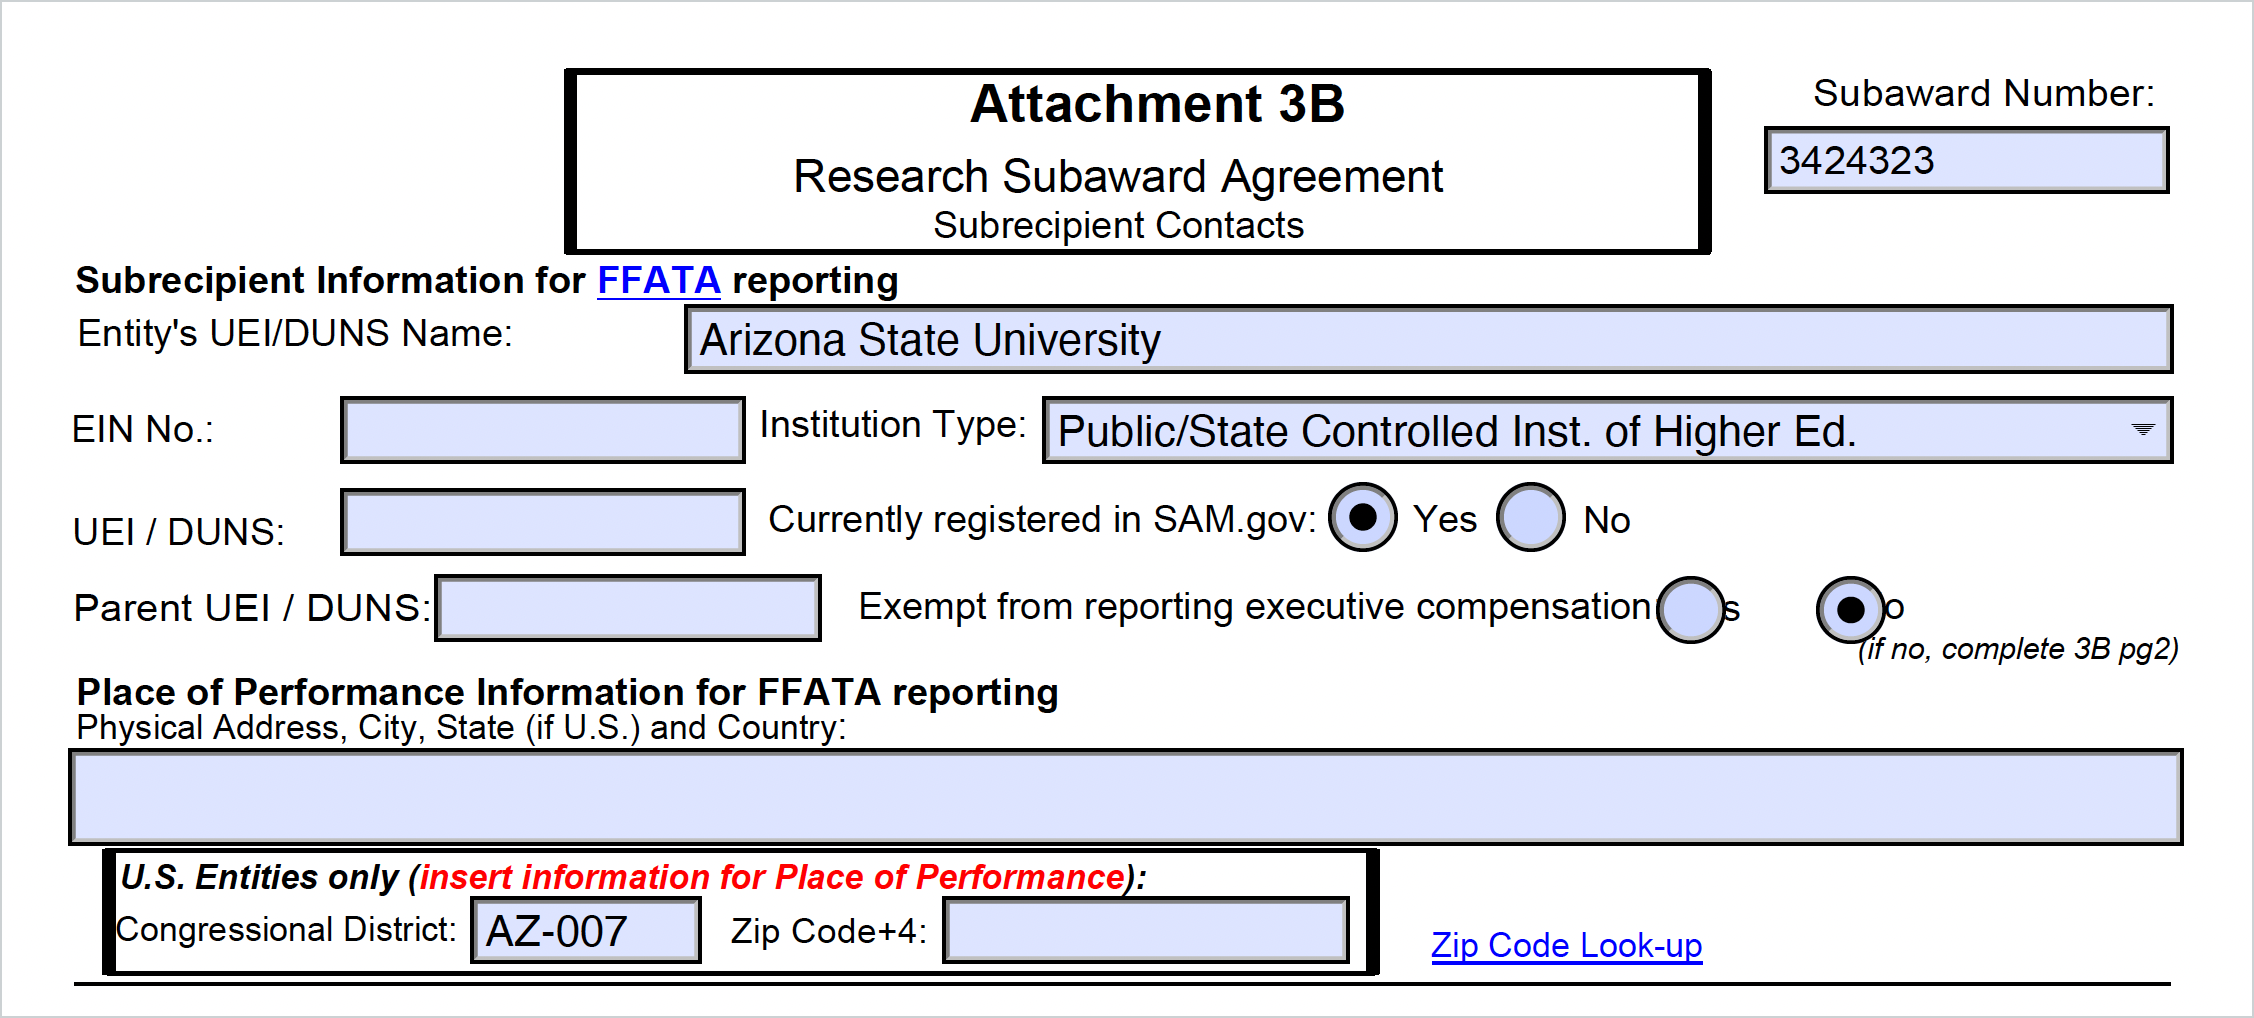Click the Congressional District field
The image size is (2254, 1018).
click(x=585, y=931)
